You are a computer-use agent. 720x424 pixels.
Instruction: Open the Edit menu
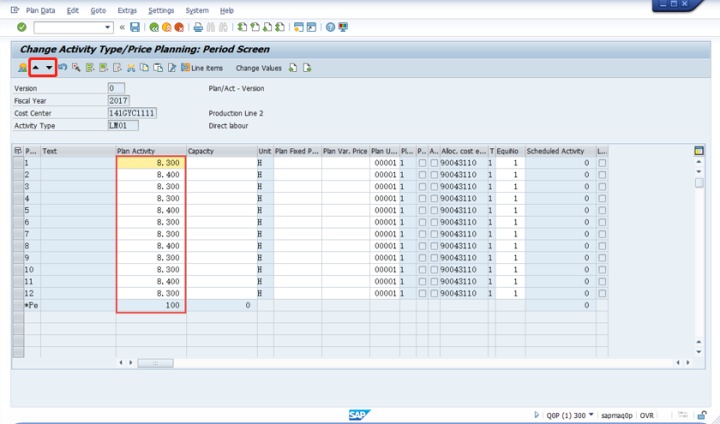(x=73, y=10)
